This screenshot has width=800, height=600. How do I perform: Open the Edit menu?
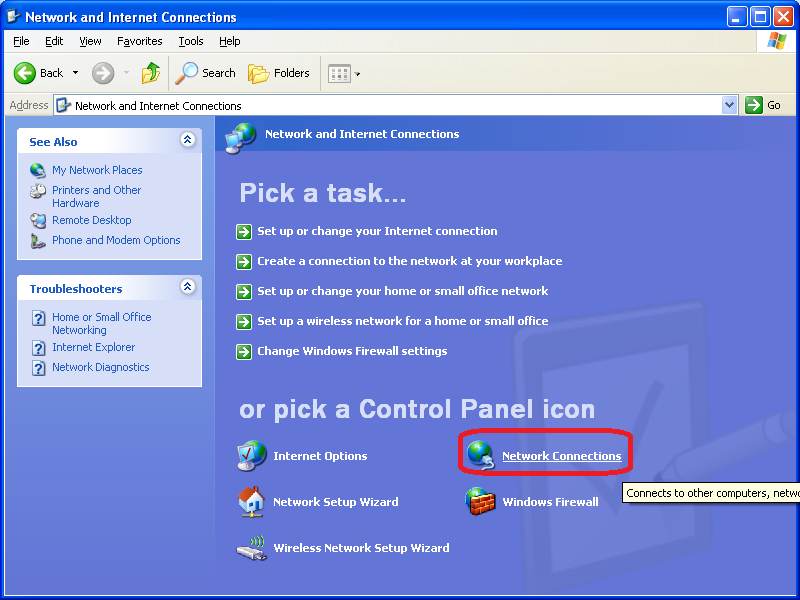[54, 41]
